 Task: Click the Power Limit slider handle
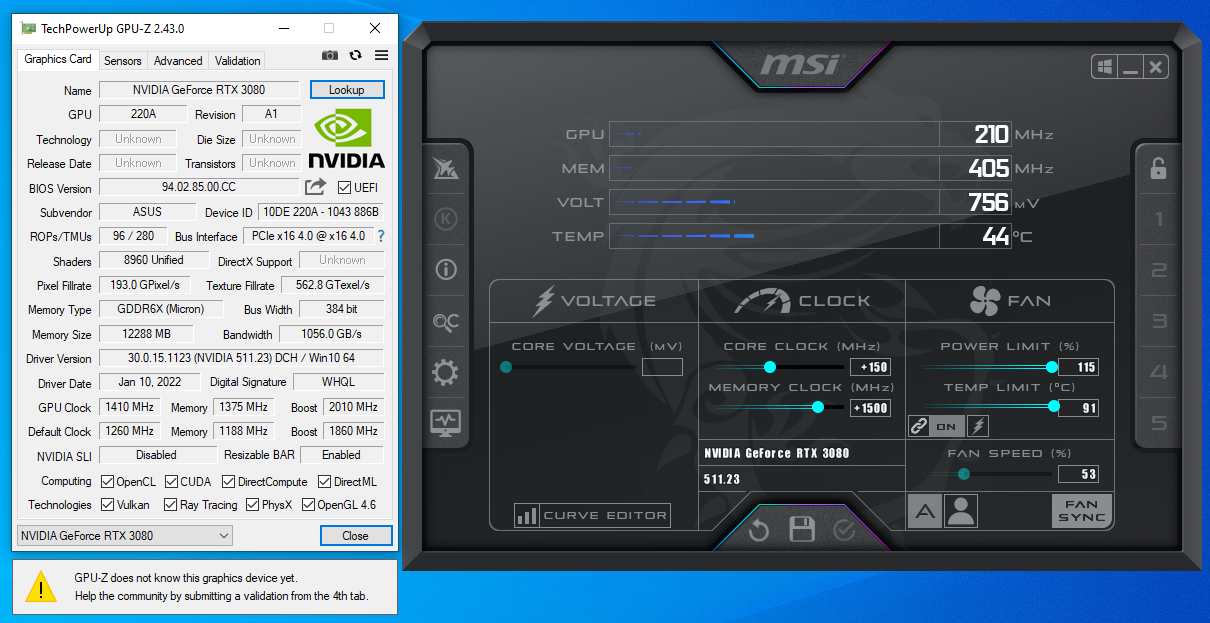[1052, 367]
